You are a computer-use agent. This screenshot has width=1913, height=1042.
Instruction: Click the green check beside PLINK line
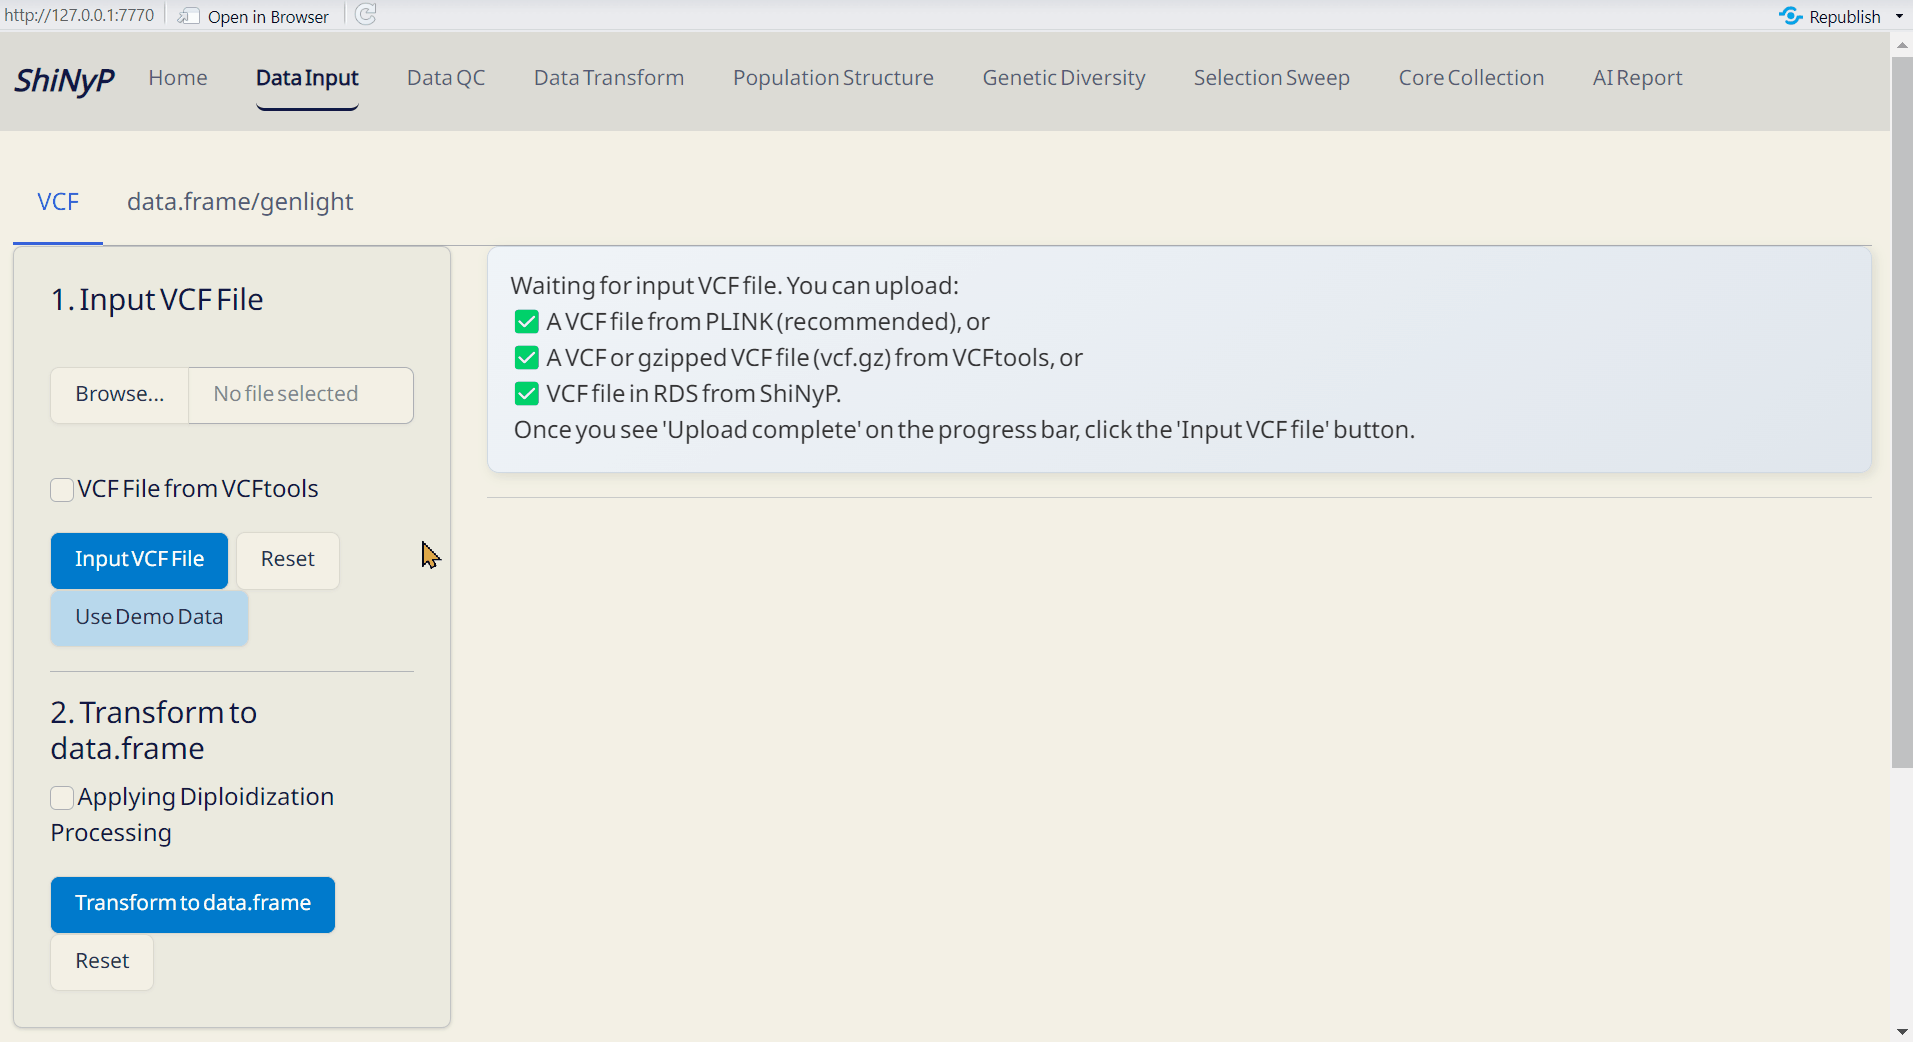click(526, 322)
